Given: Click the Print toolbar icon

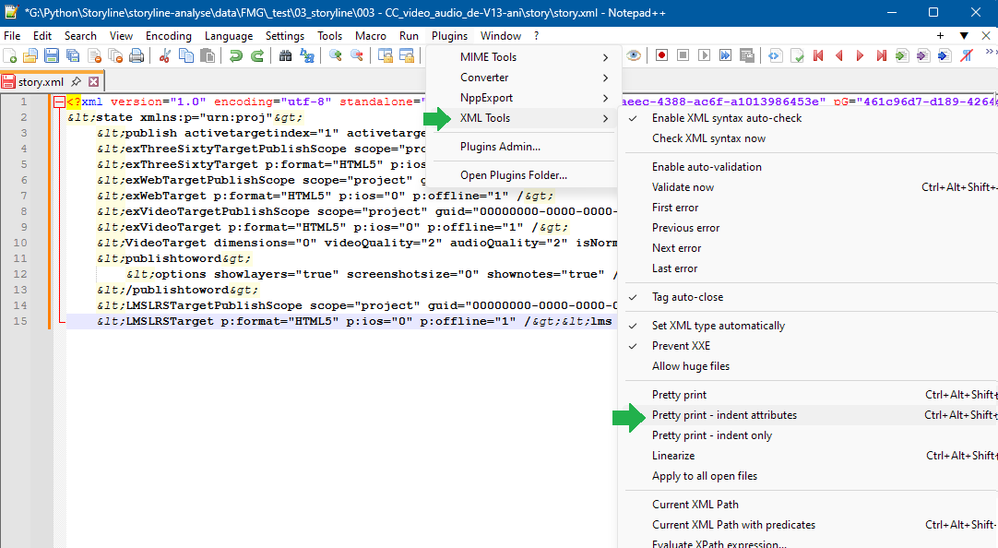Looking at the screenshot, I should tap(136, 56).
